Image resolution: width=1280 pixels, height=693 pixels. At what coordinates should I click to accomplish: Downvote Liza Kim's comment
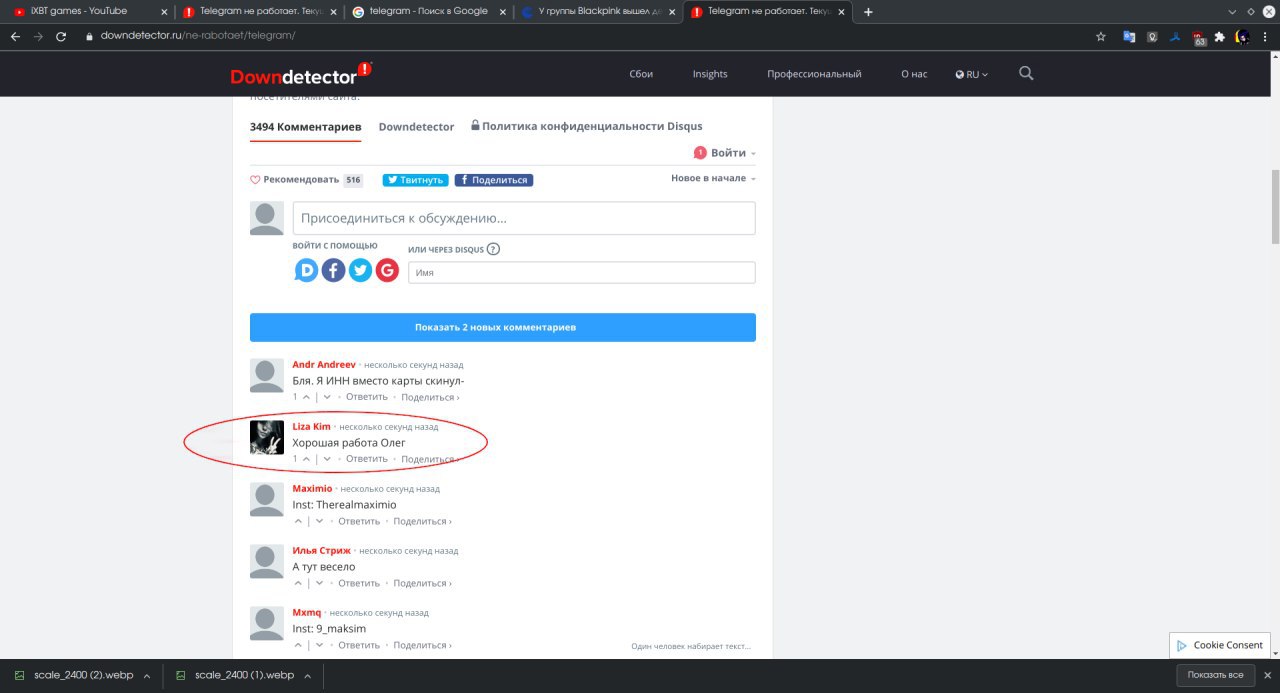pos(327,459)
